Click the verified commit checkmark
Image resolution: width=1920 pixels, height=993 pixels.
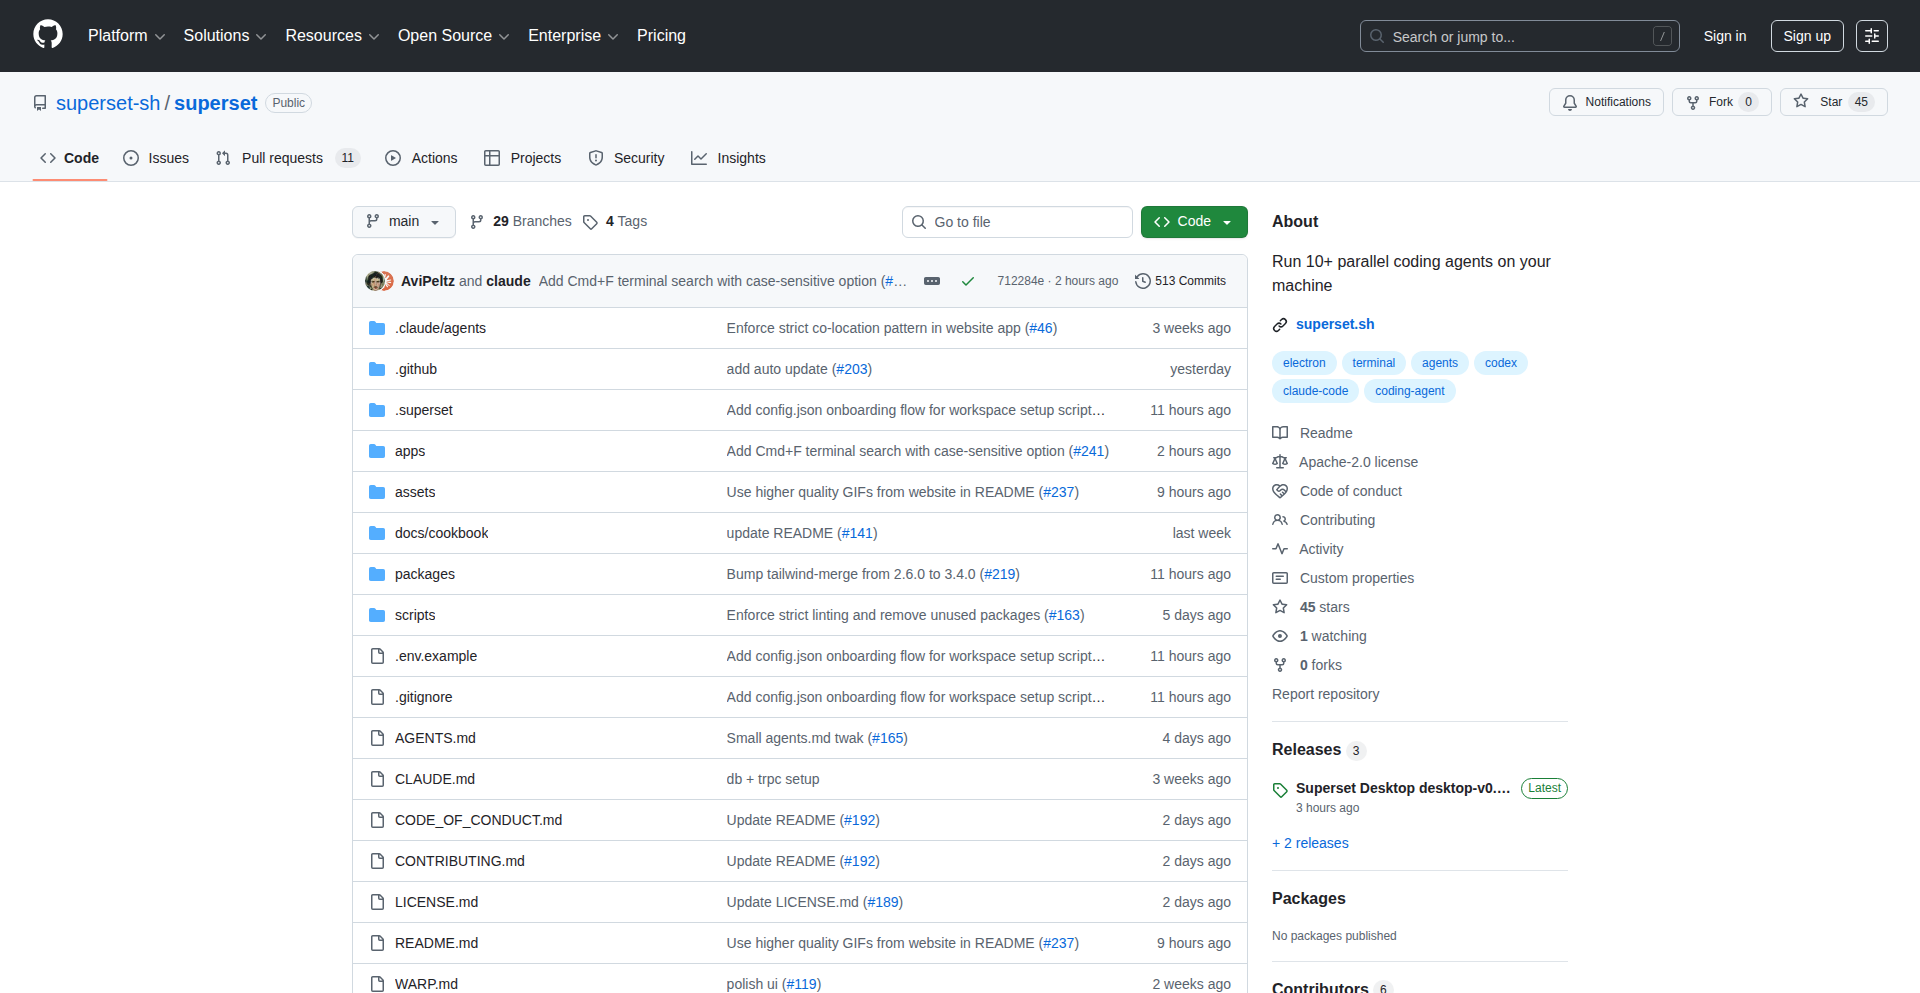(x=967, y=281)
